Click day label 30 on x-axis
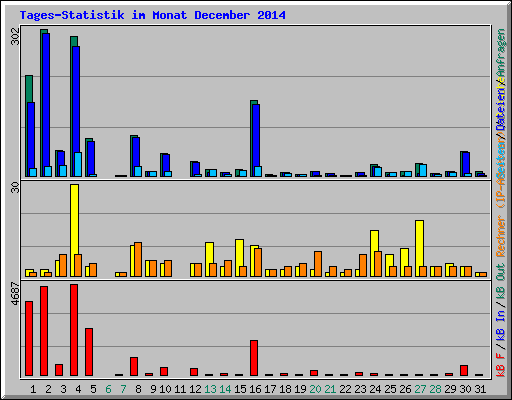 (465, 389)
